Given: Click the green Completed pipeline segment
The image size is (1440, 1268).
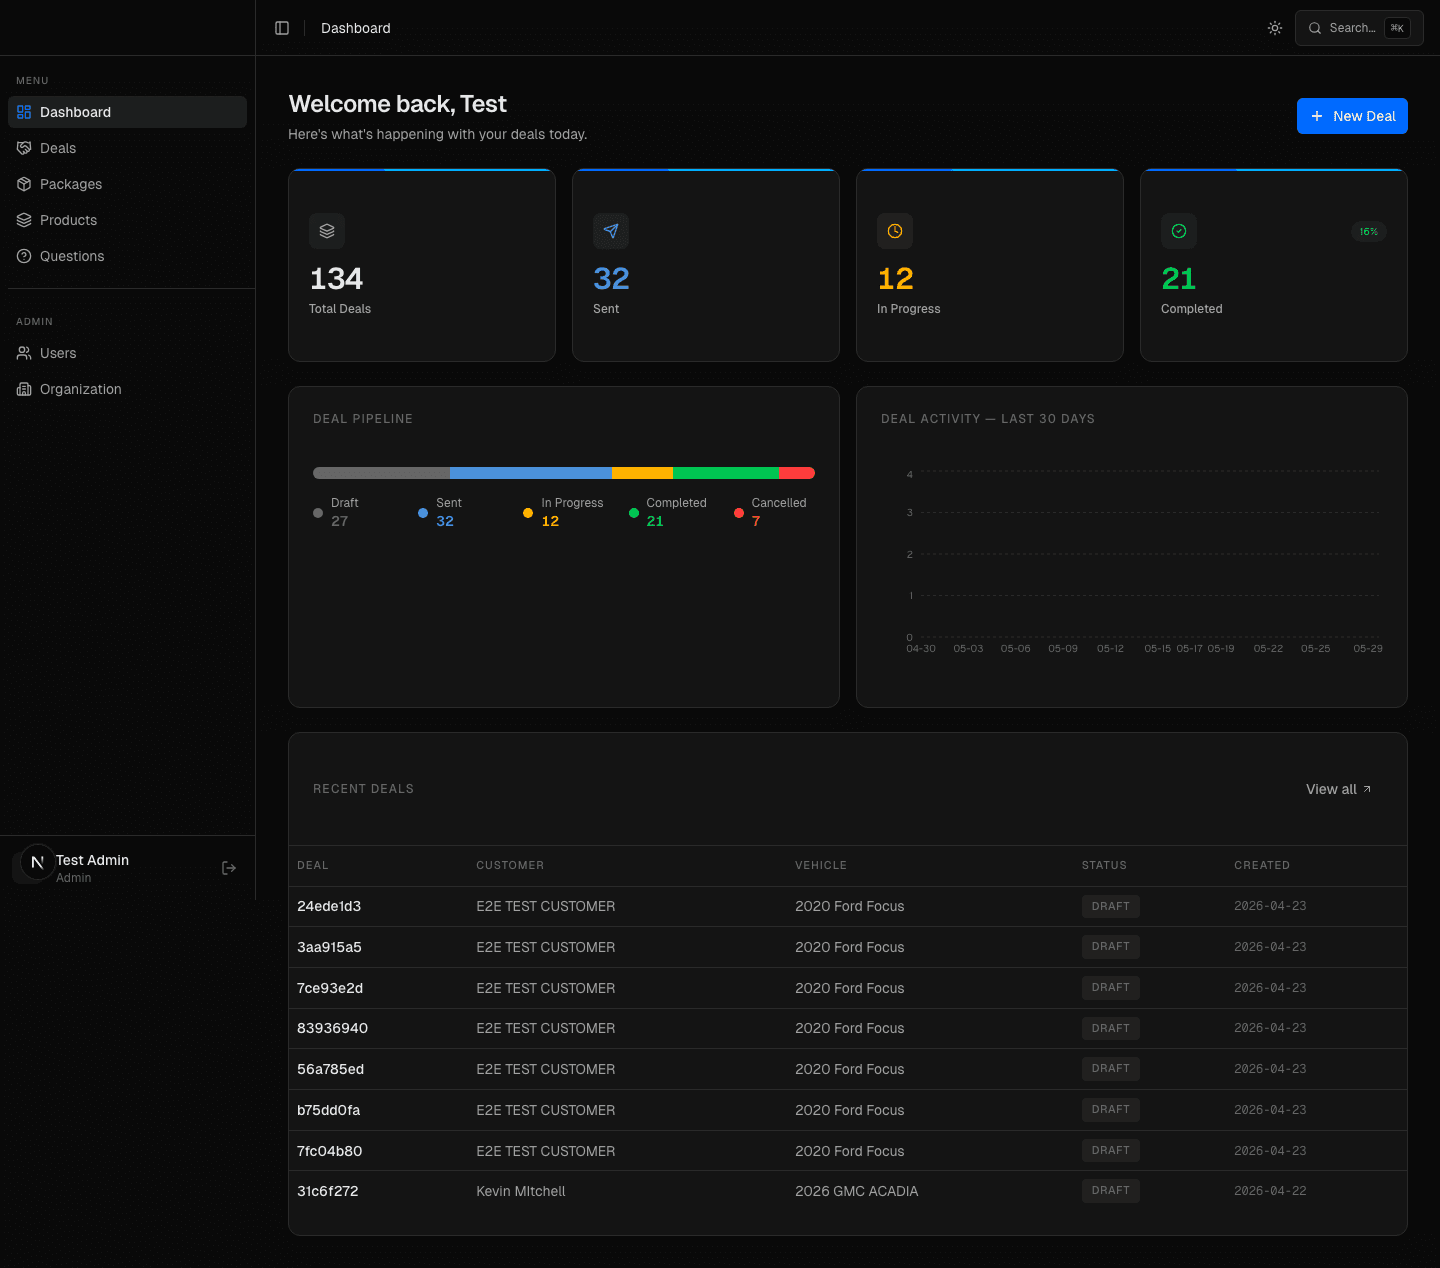Looking at the screenshot, I should tap(726, 473).
